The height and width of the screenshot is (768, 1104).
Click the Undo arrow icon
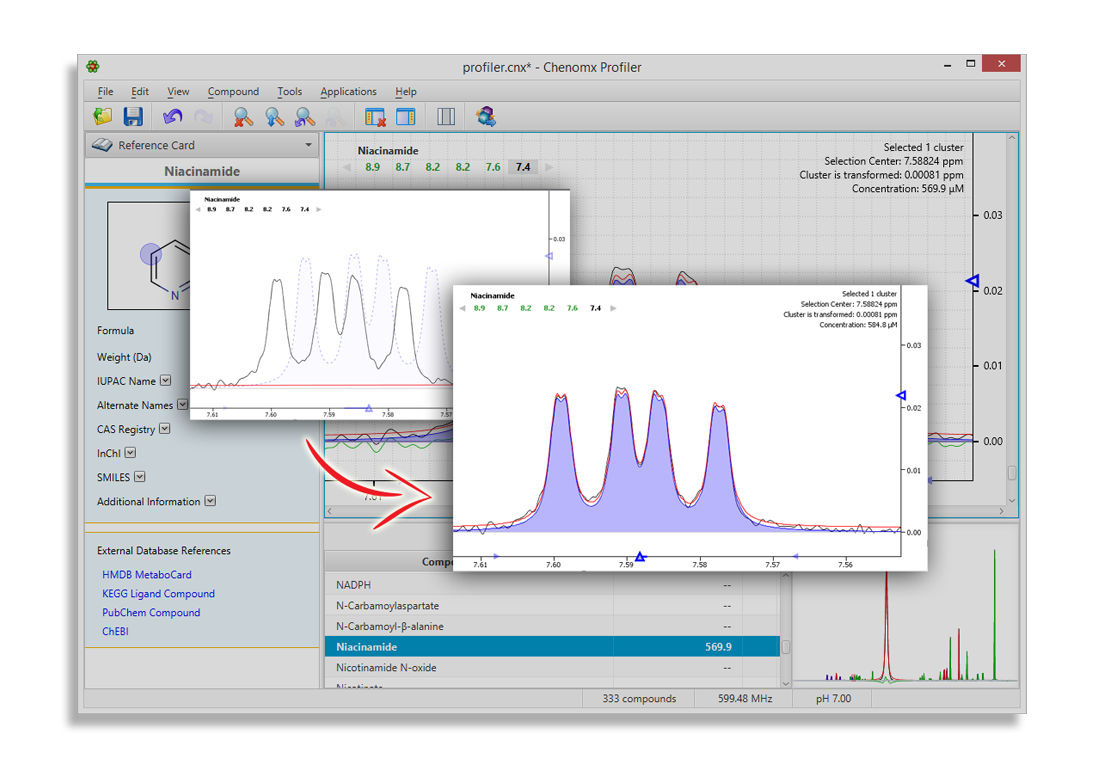(x=173, y=117)
